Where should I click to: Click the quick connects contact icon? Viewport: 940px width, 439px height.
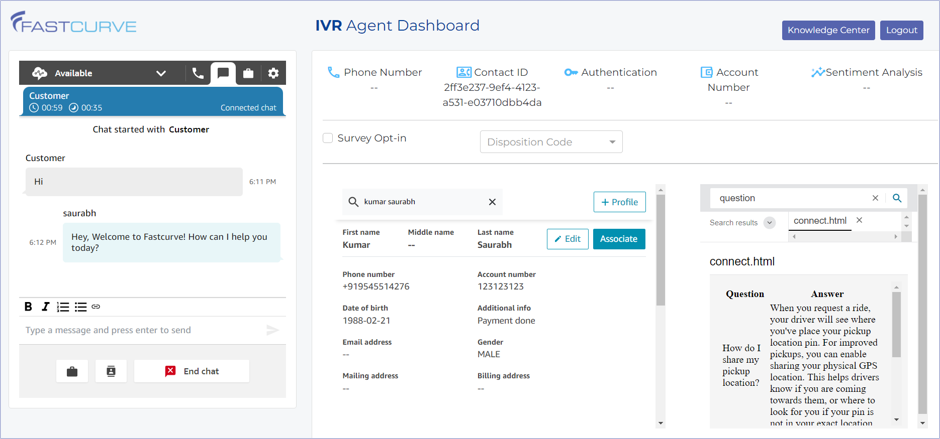tap(111, 371)
